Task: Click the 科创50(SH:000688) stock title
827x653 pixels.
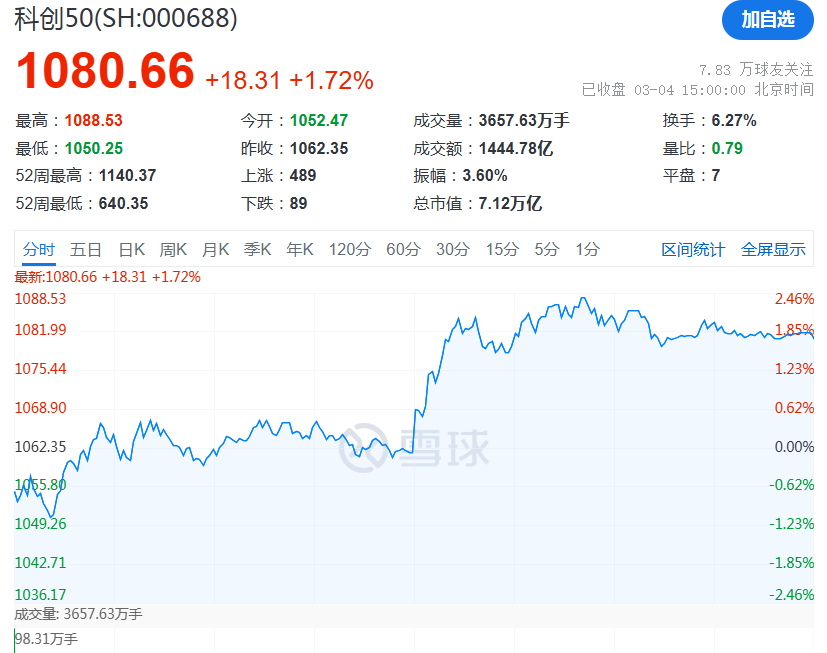Action: 126,18
